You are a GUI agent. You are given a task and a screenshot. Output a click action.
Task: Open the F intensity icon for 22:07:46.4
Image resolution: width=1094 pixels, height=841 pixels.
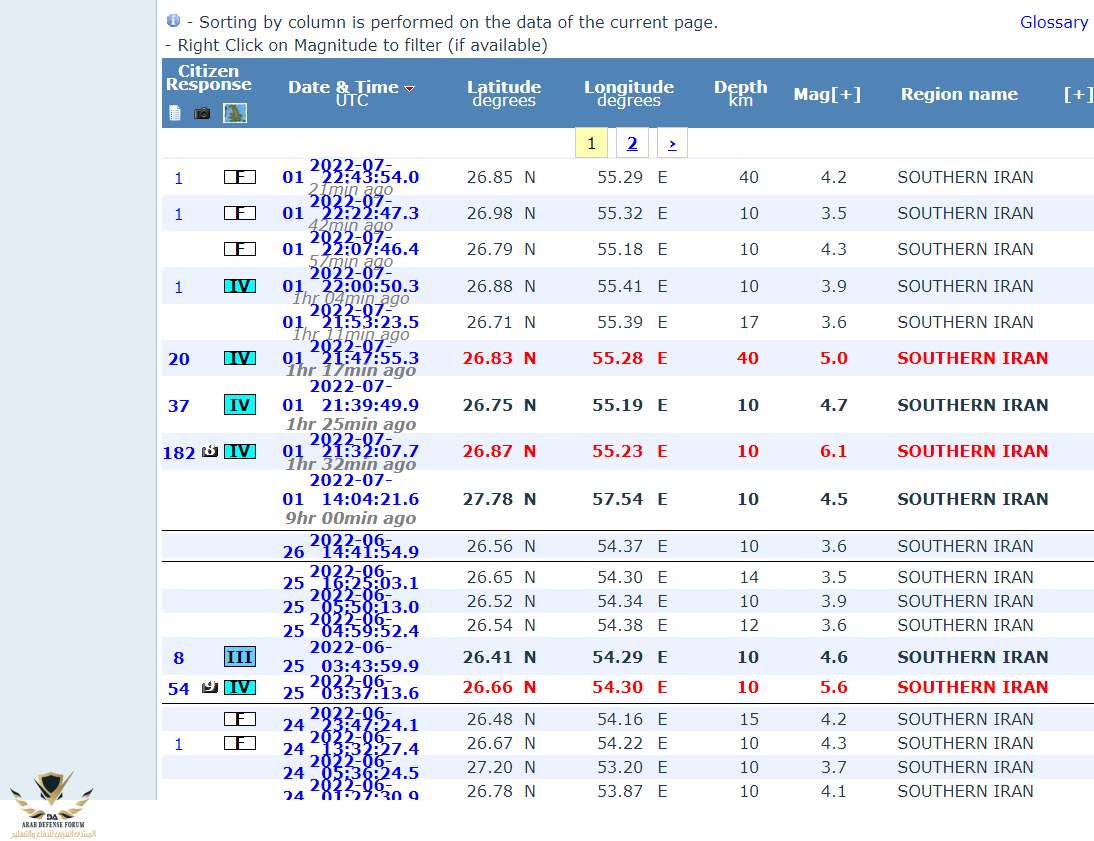pos(239,249)
